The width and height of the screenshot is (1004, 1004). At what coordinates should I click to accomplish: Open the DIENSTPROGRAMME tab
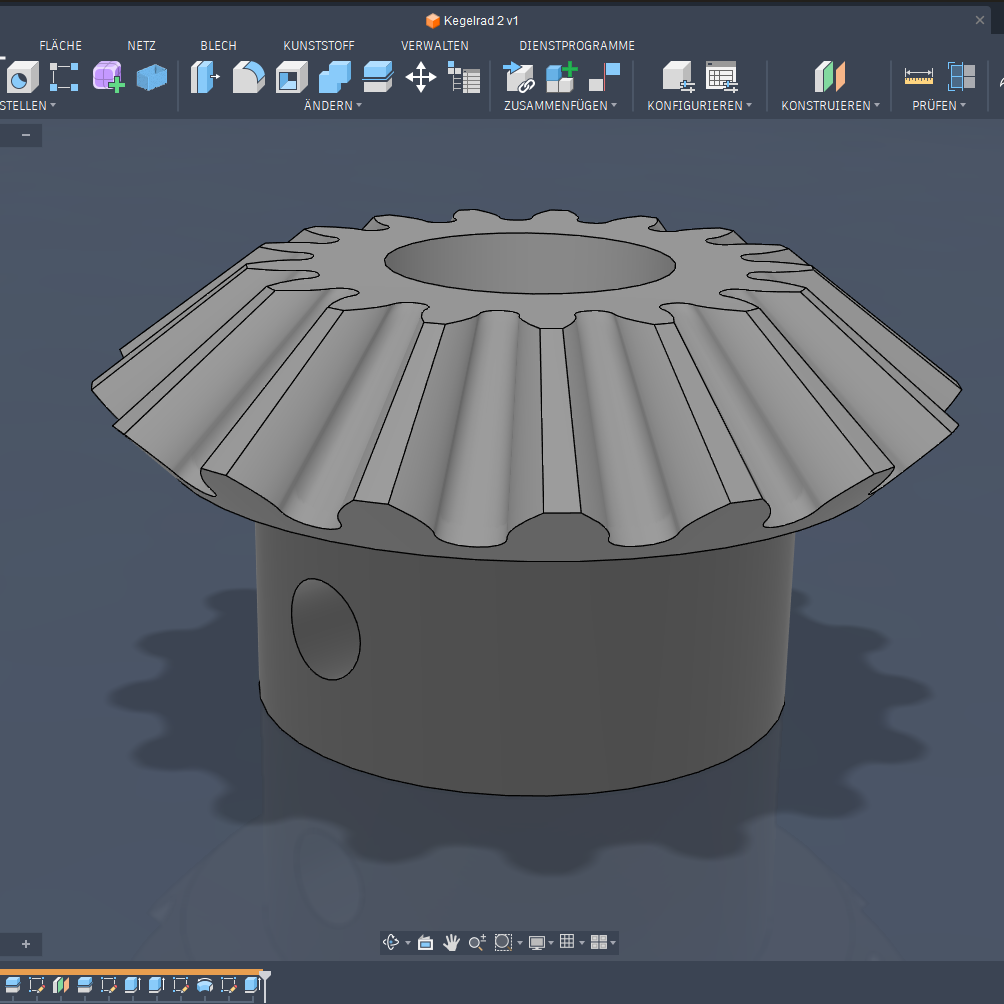coord(577,46)
